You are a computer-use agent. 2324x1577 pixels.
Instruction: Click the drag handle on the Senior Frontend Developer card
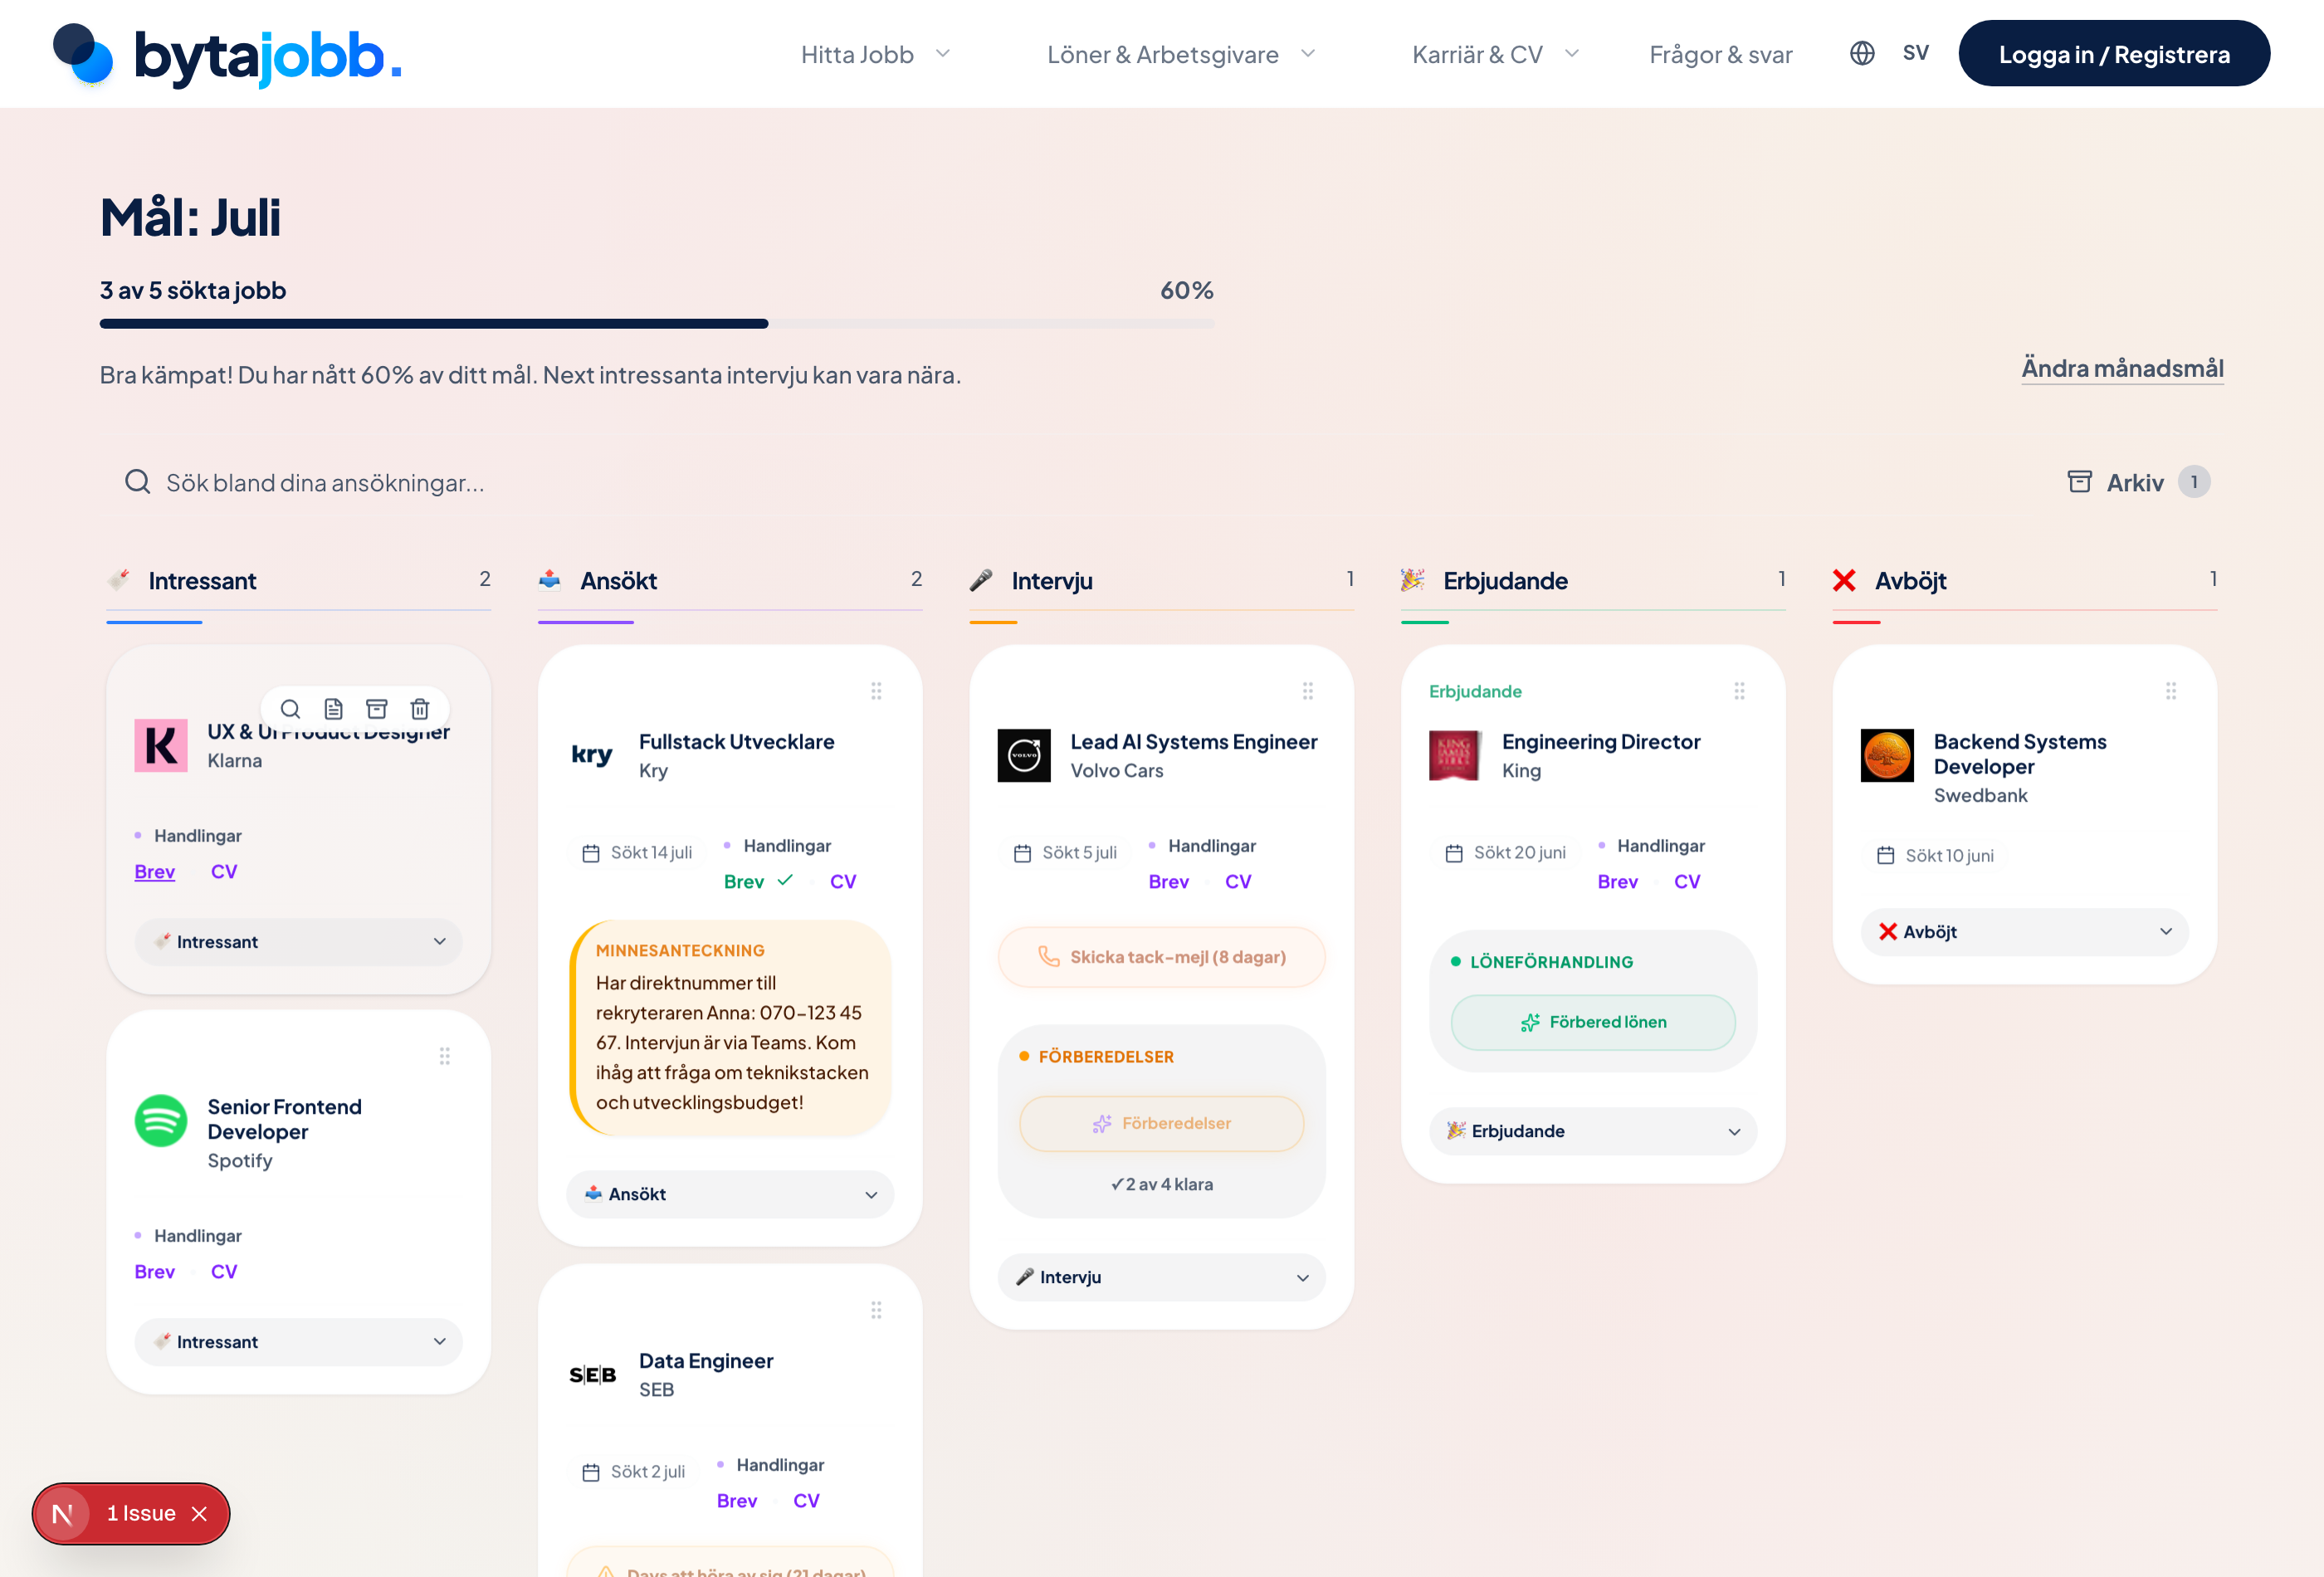(445, 1056)
